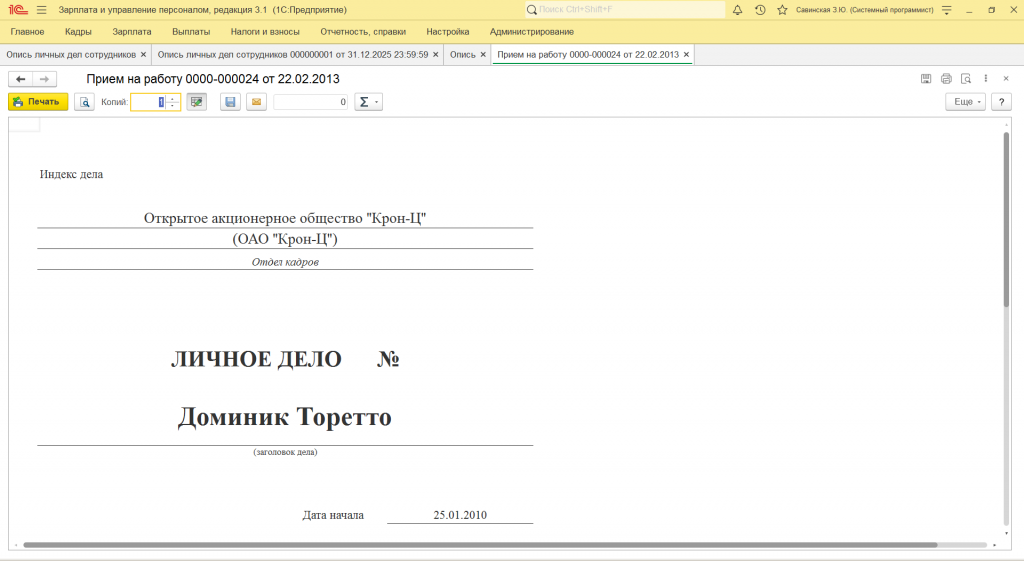Close the 000000001 от 31.12.2025 tab
The width and height of the screenshot is (1024, 561).
[436, 55]
